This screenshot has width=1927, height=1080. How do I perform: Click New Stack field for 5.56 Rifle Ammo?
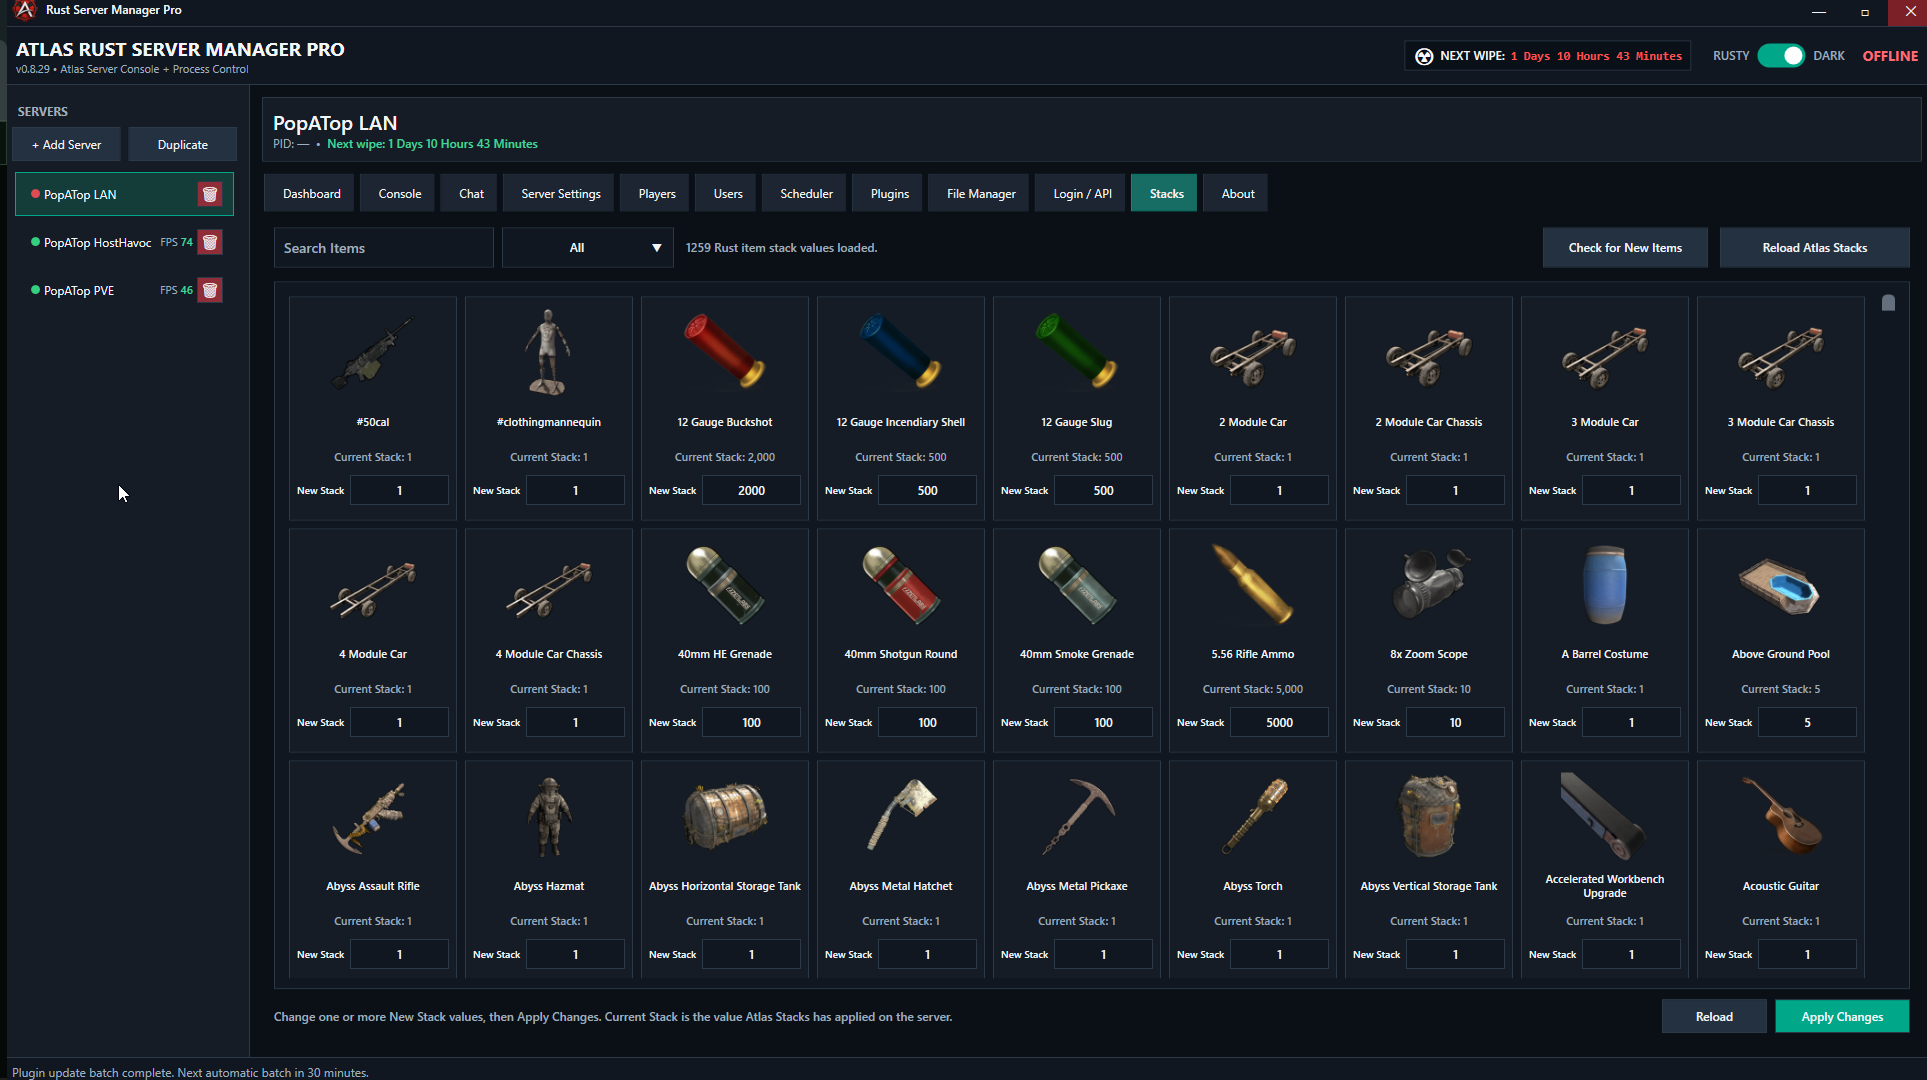pos(1279,723)
